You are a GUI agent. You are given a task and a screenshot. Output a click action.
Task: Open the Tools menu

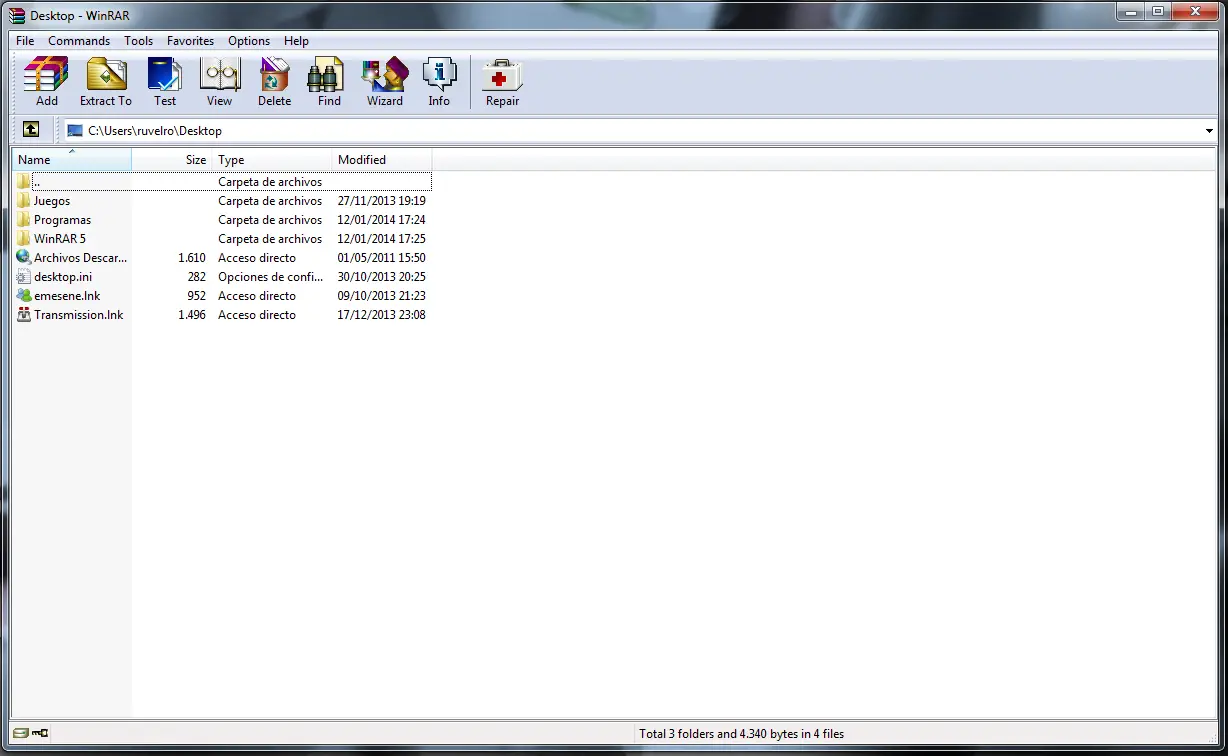point(139,41)
